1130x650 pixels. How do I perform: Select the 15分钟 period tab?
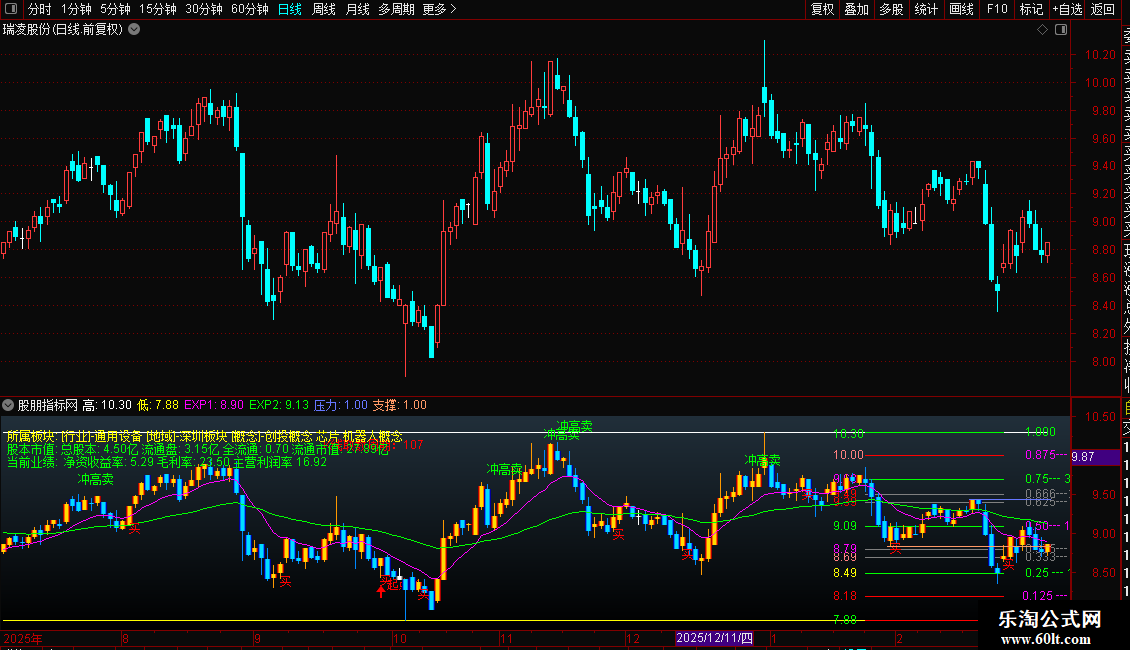click(157, 9)
